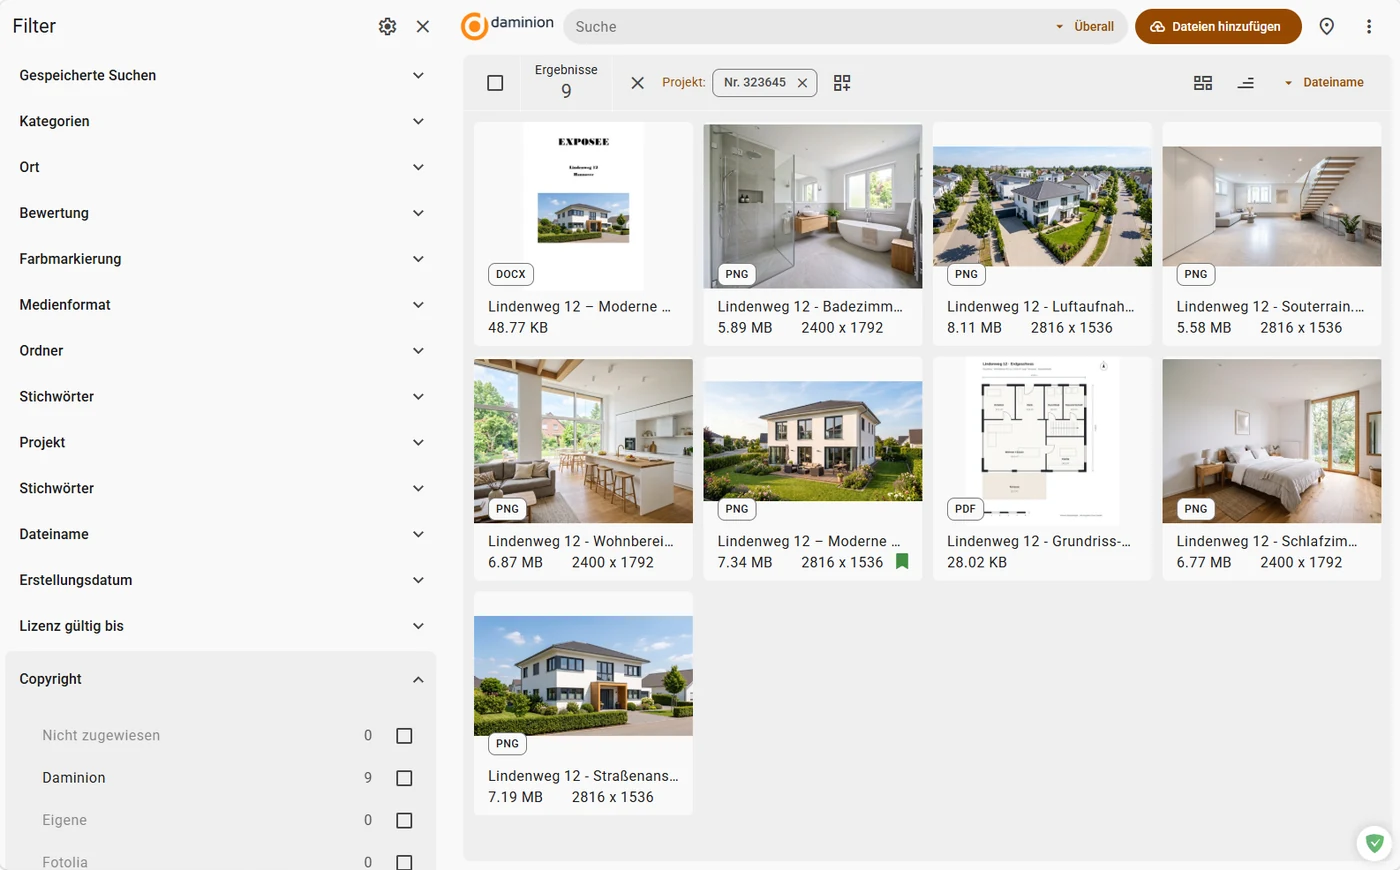Click the green shield status icon
1400x870 pixels.
coord(1375,843)
